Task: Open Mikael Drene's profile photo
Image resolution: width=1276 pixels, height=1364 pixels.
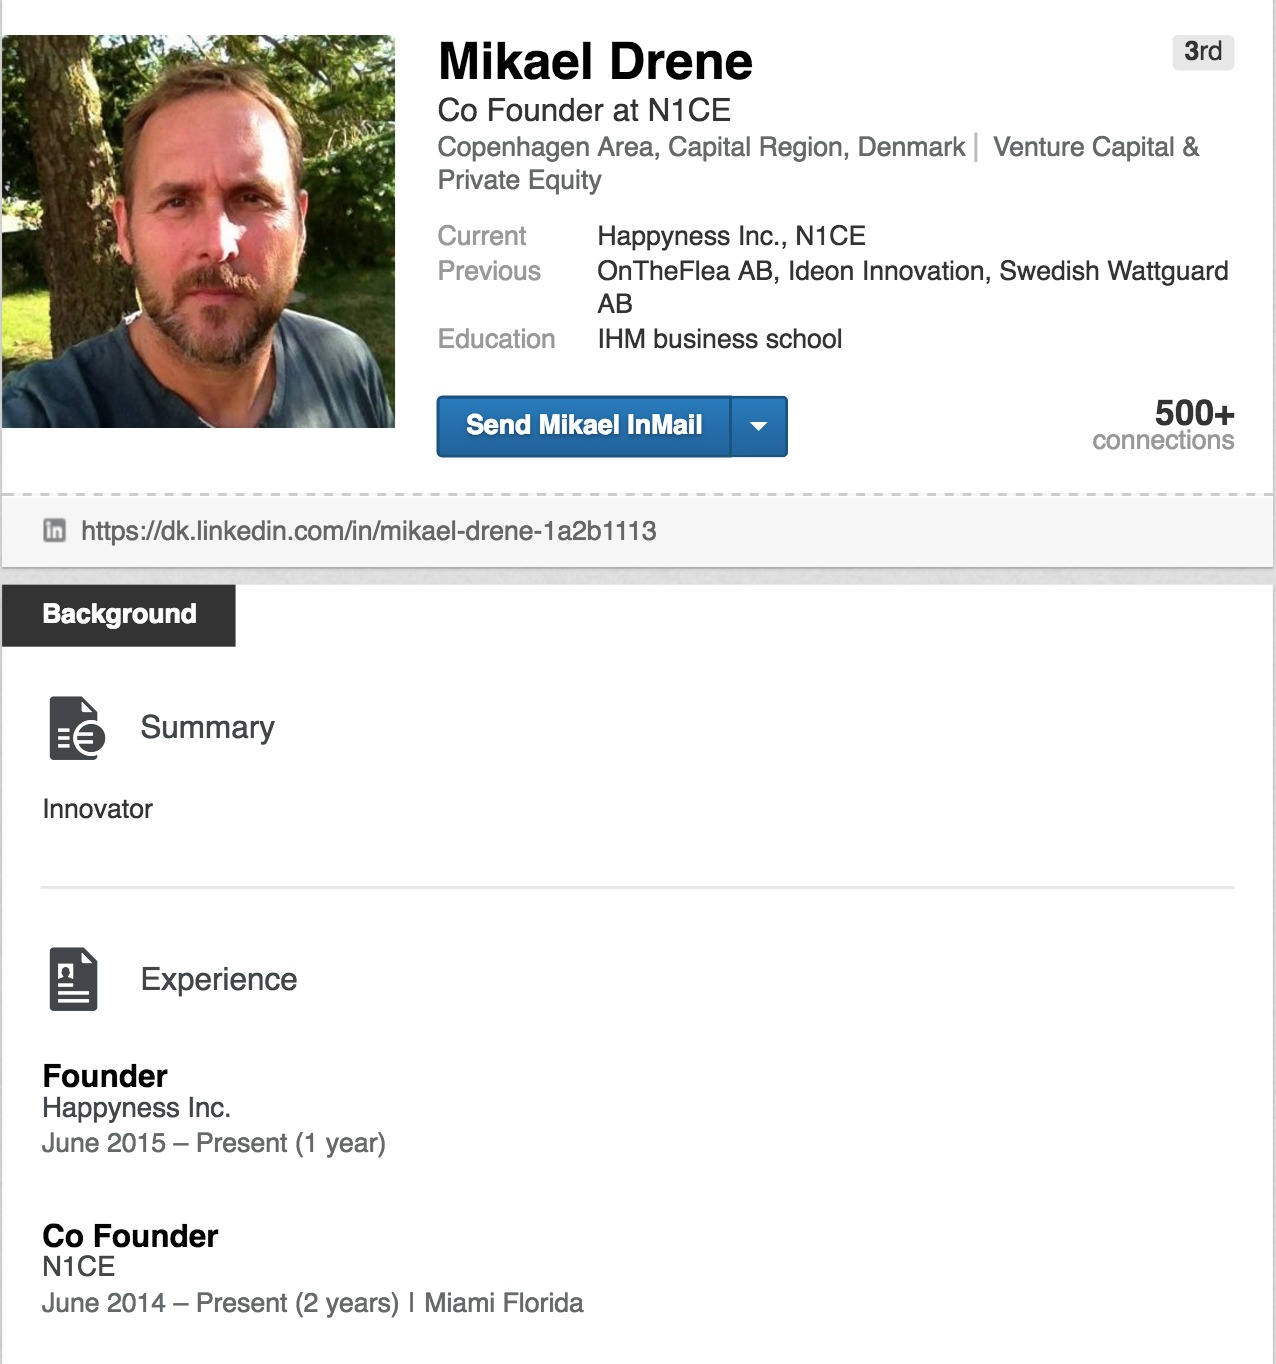Action: pos(198,232)
